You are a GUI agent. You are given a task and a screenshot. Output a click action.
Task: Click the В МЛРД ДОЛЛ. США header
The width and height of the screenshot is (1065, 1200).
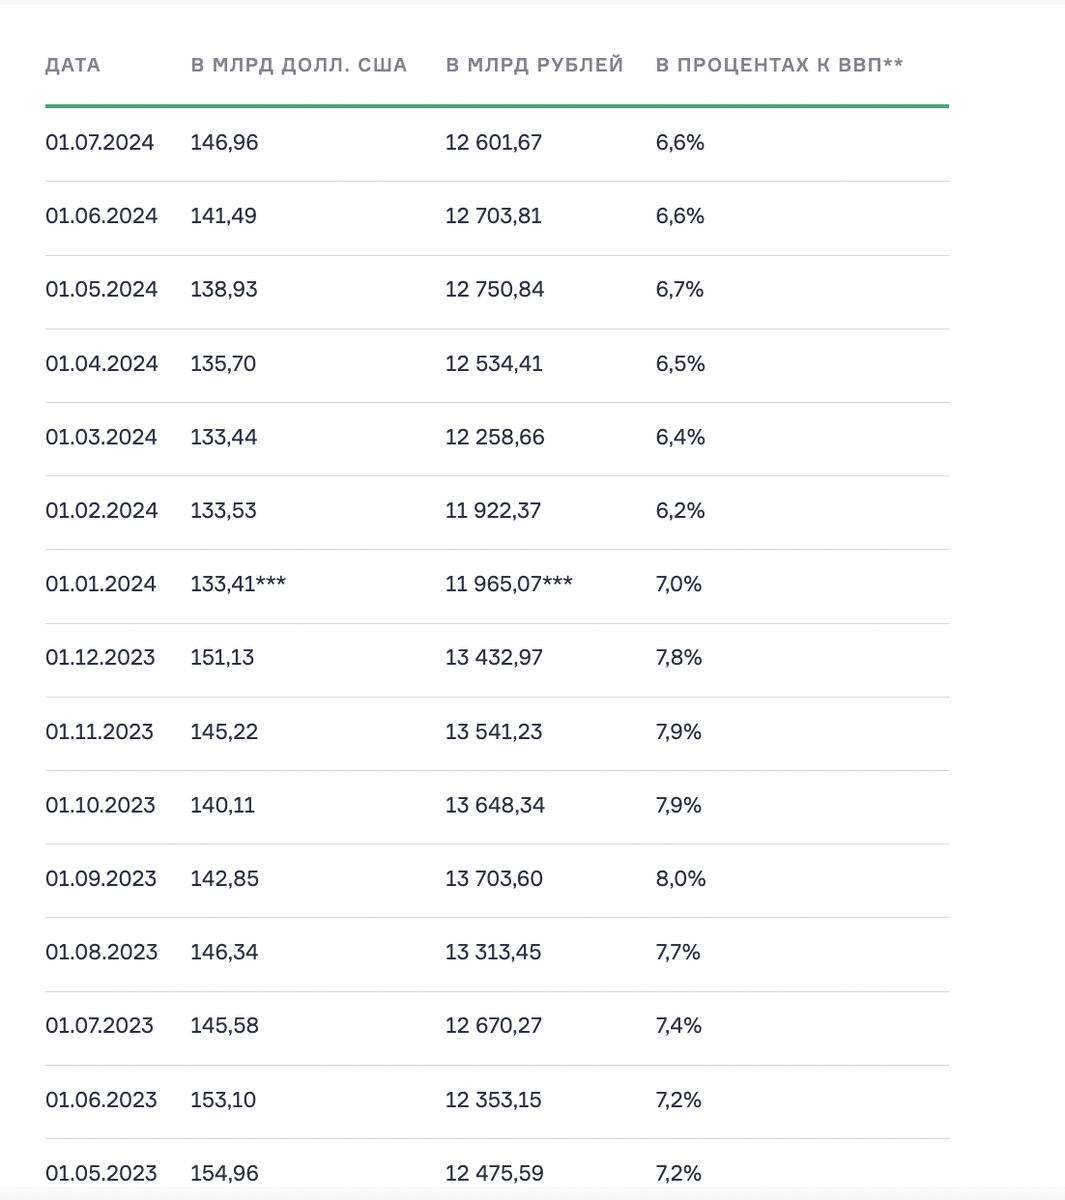click(x=299, y=66)
